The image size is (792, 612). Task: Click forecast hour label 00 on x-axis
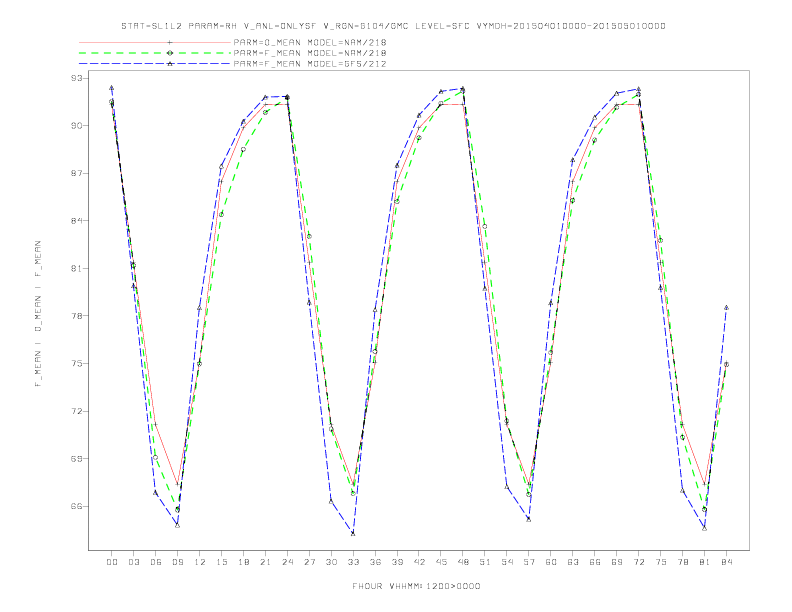pyautogui.click(x=112, y=562)
